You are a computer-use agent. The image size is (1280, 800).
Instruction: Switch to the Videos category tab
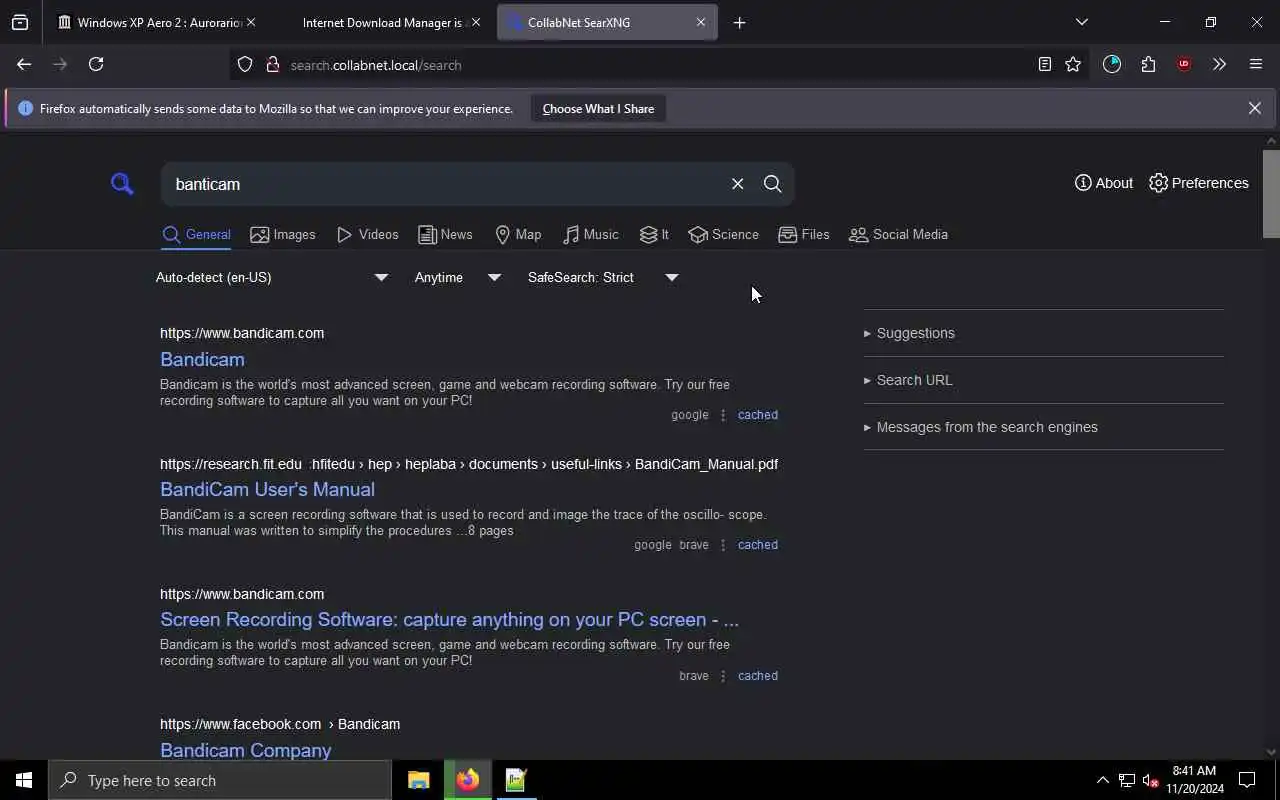click(x=368, y=235)
